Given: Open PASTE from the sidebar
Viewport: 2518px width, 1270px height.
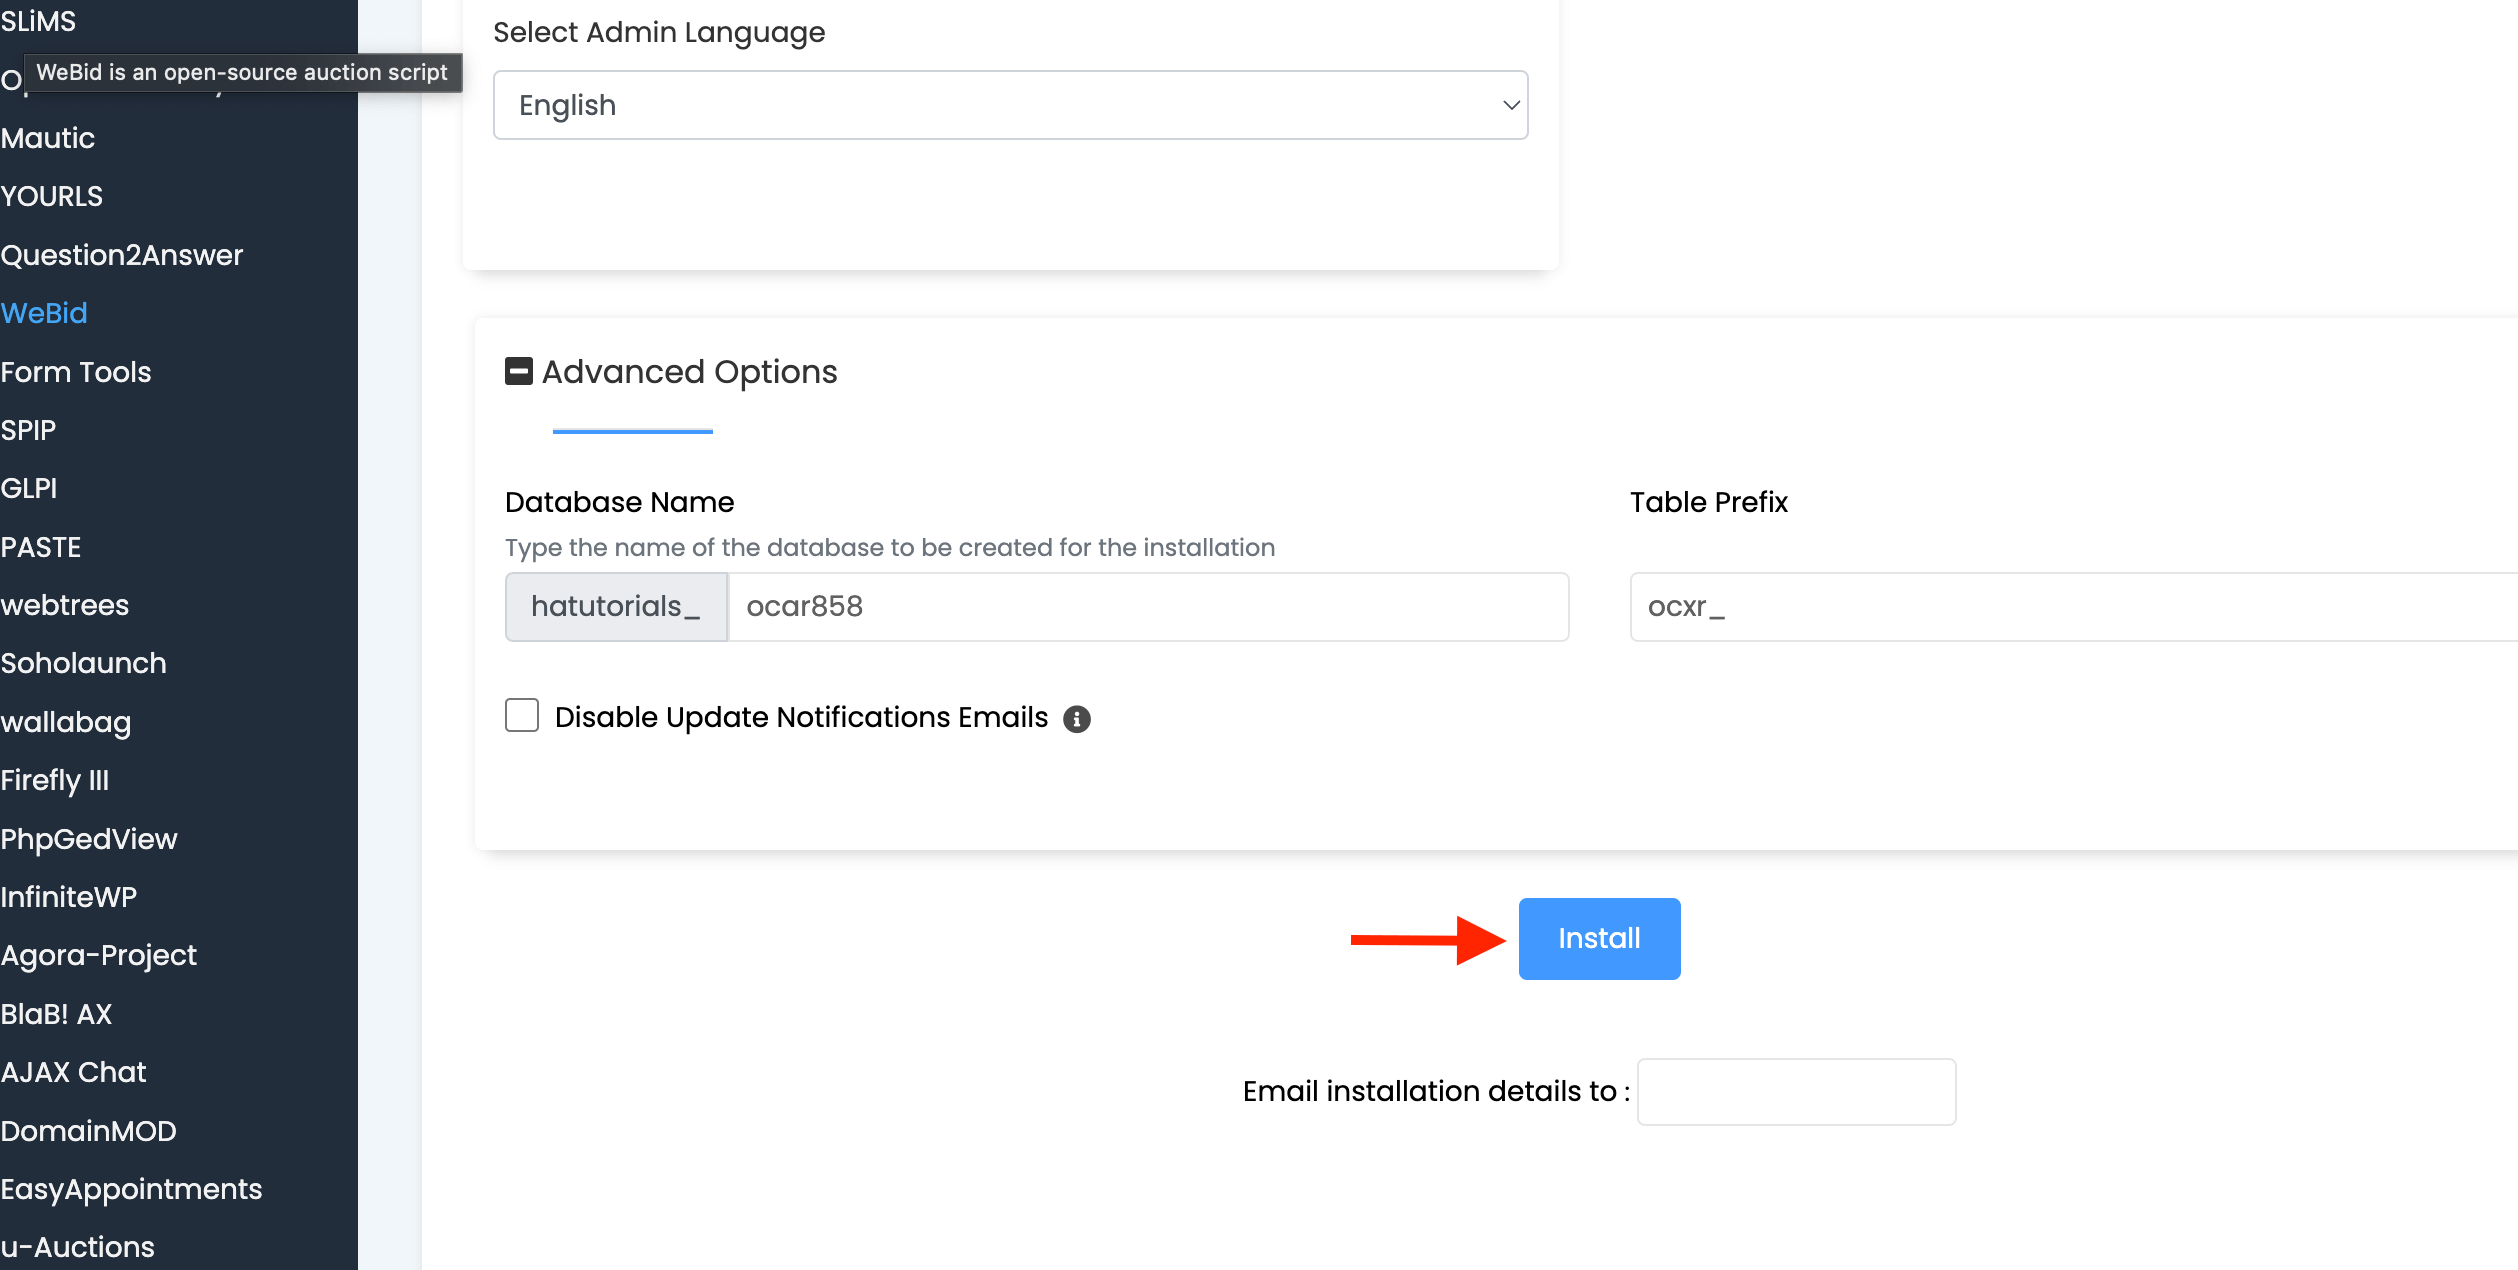Looking at the screenshot, I should click(41, 547).
